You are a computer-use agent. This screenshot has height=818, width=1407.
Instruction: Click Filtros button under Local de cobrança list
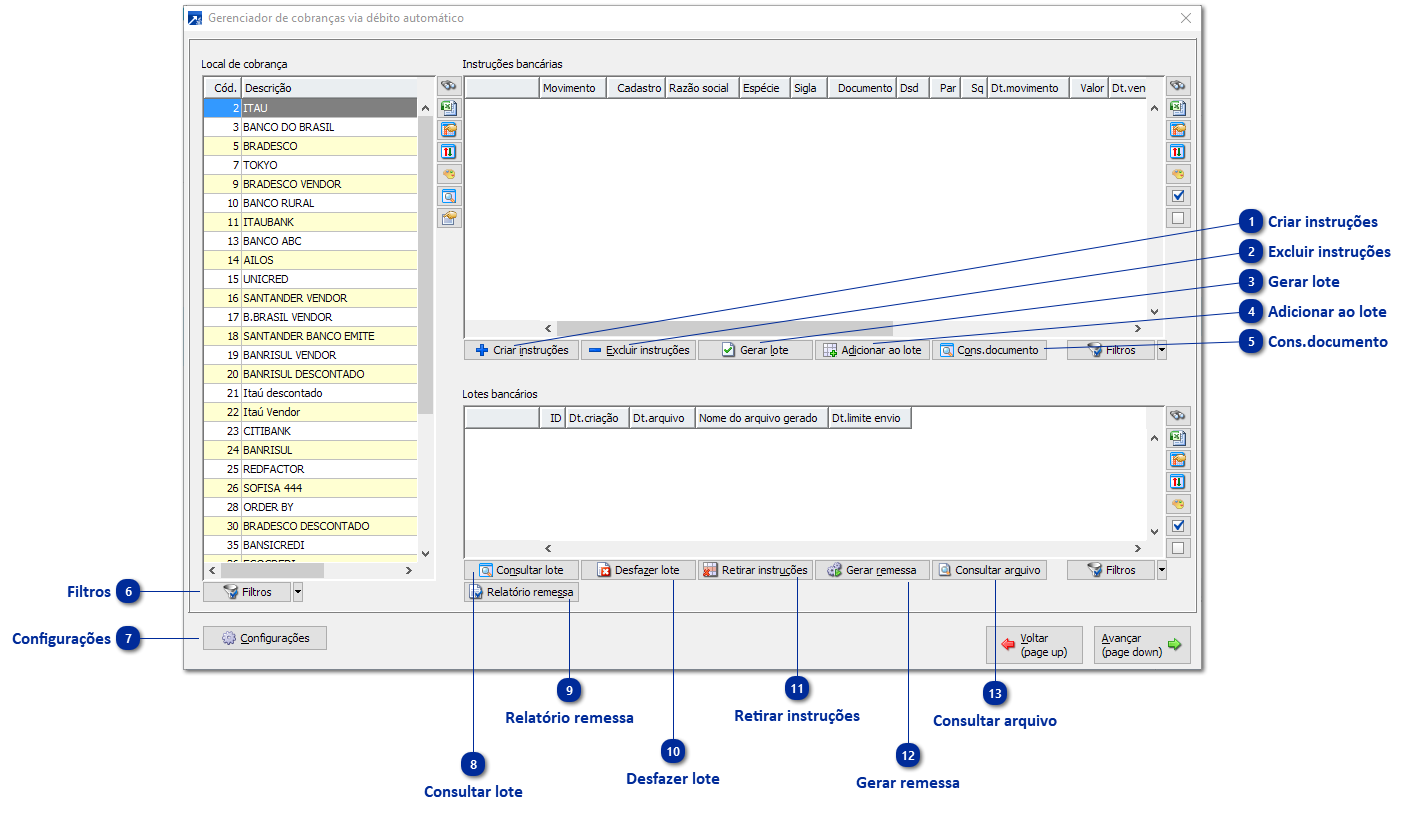tap(246, 592)
